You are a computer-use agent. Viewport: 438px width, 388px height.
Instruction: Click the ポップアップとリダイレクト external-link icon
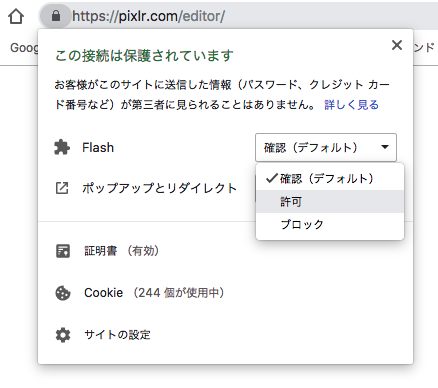pos(62,188)
